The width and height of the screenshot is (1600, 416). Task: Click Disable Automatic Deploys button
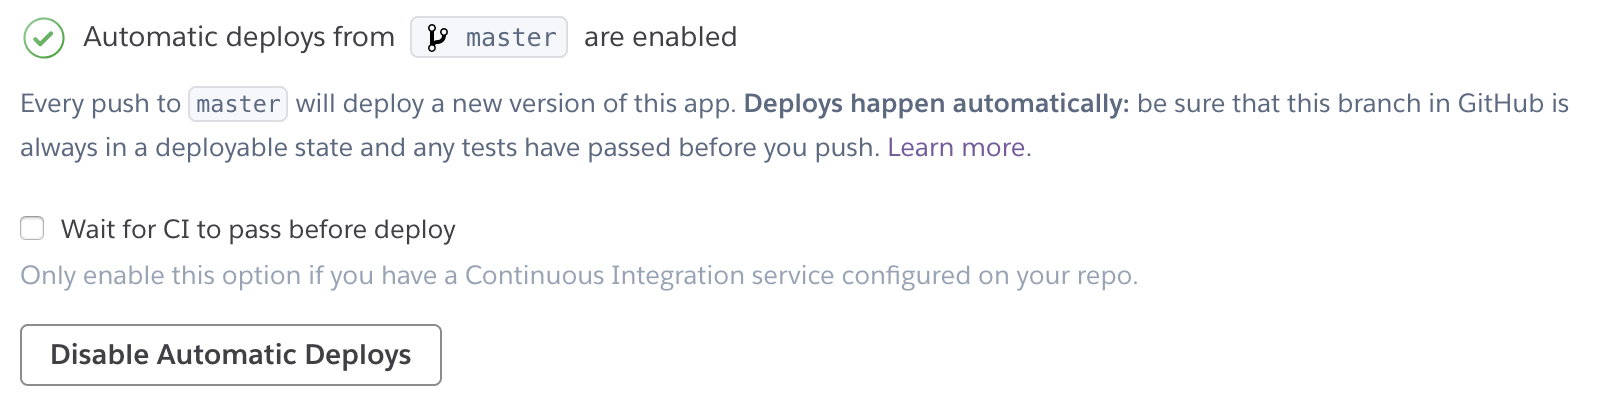click(231, 355)
